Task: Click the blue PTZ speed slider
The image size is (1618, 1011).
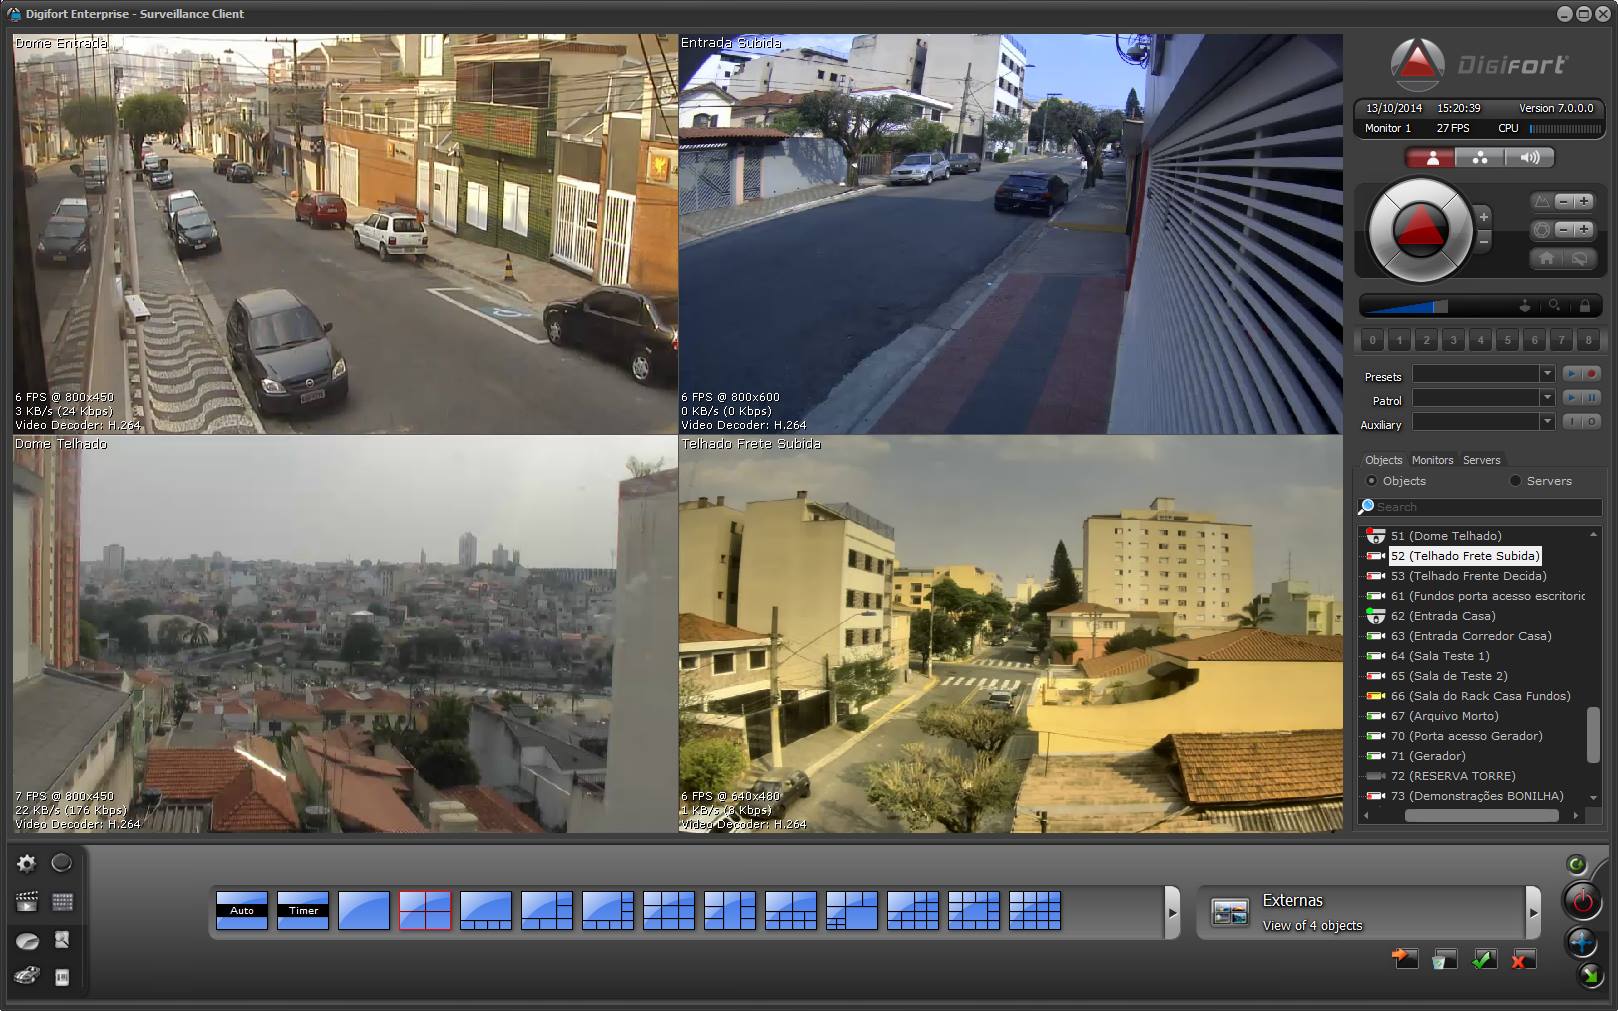Action: point(1404,306)
